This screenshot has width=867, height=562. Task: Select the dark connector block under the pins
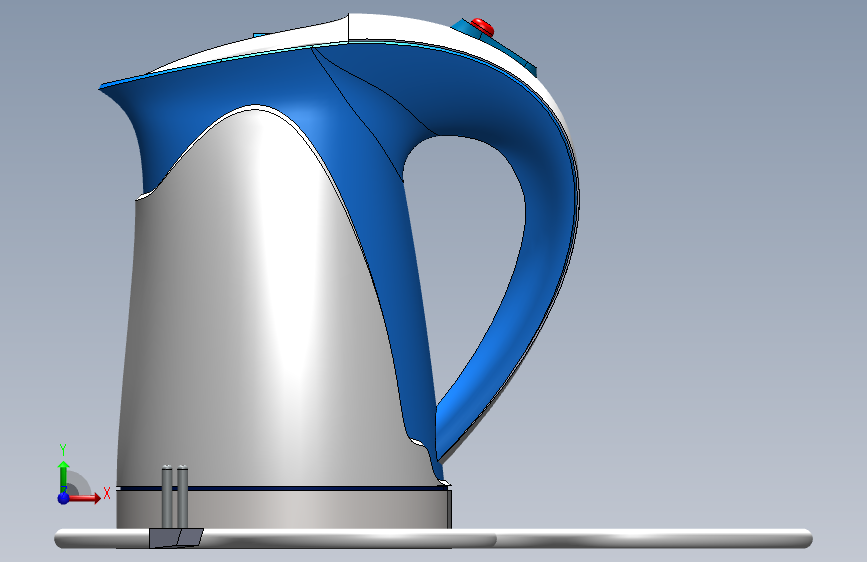176,538
